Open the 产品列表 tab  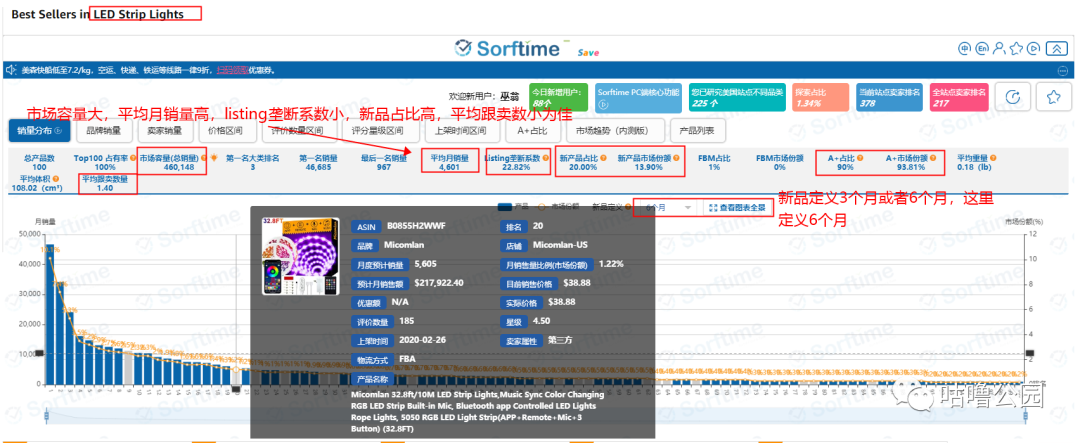point(696,130)
